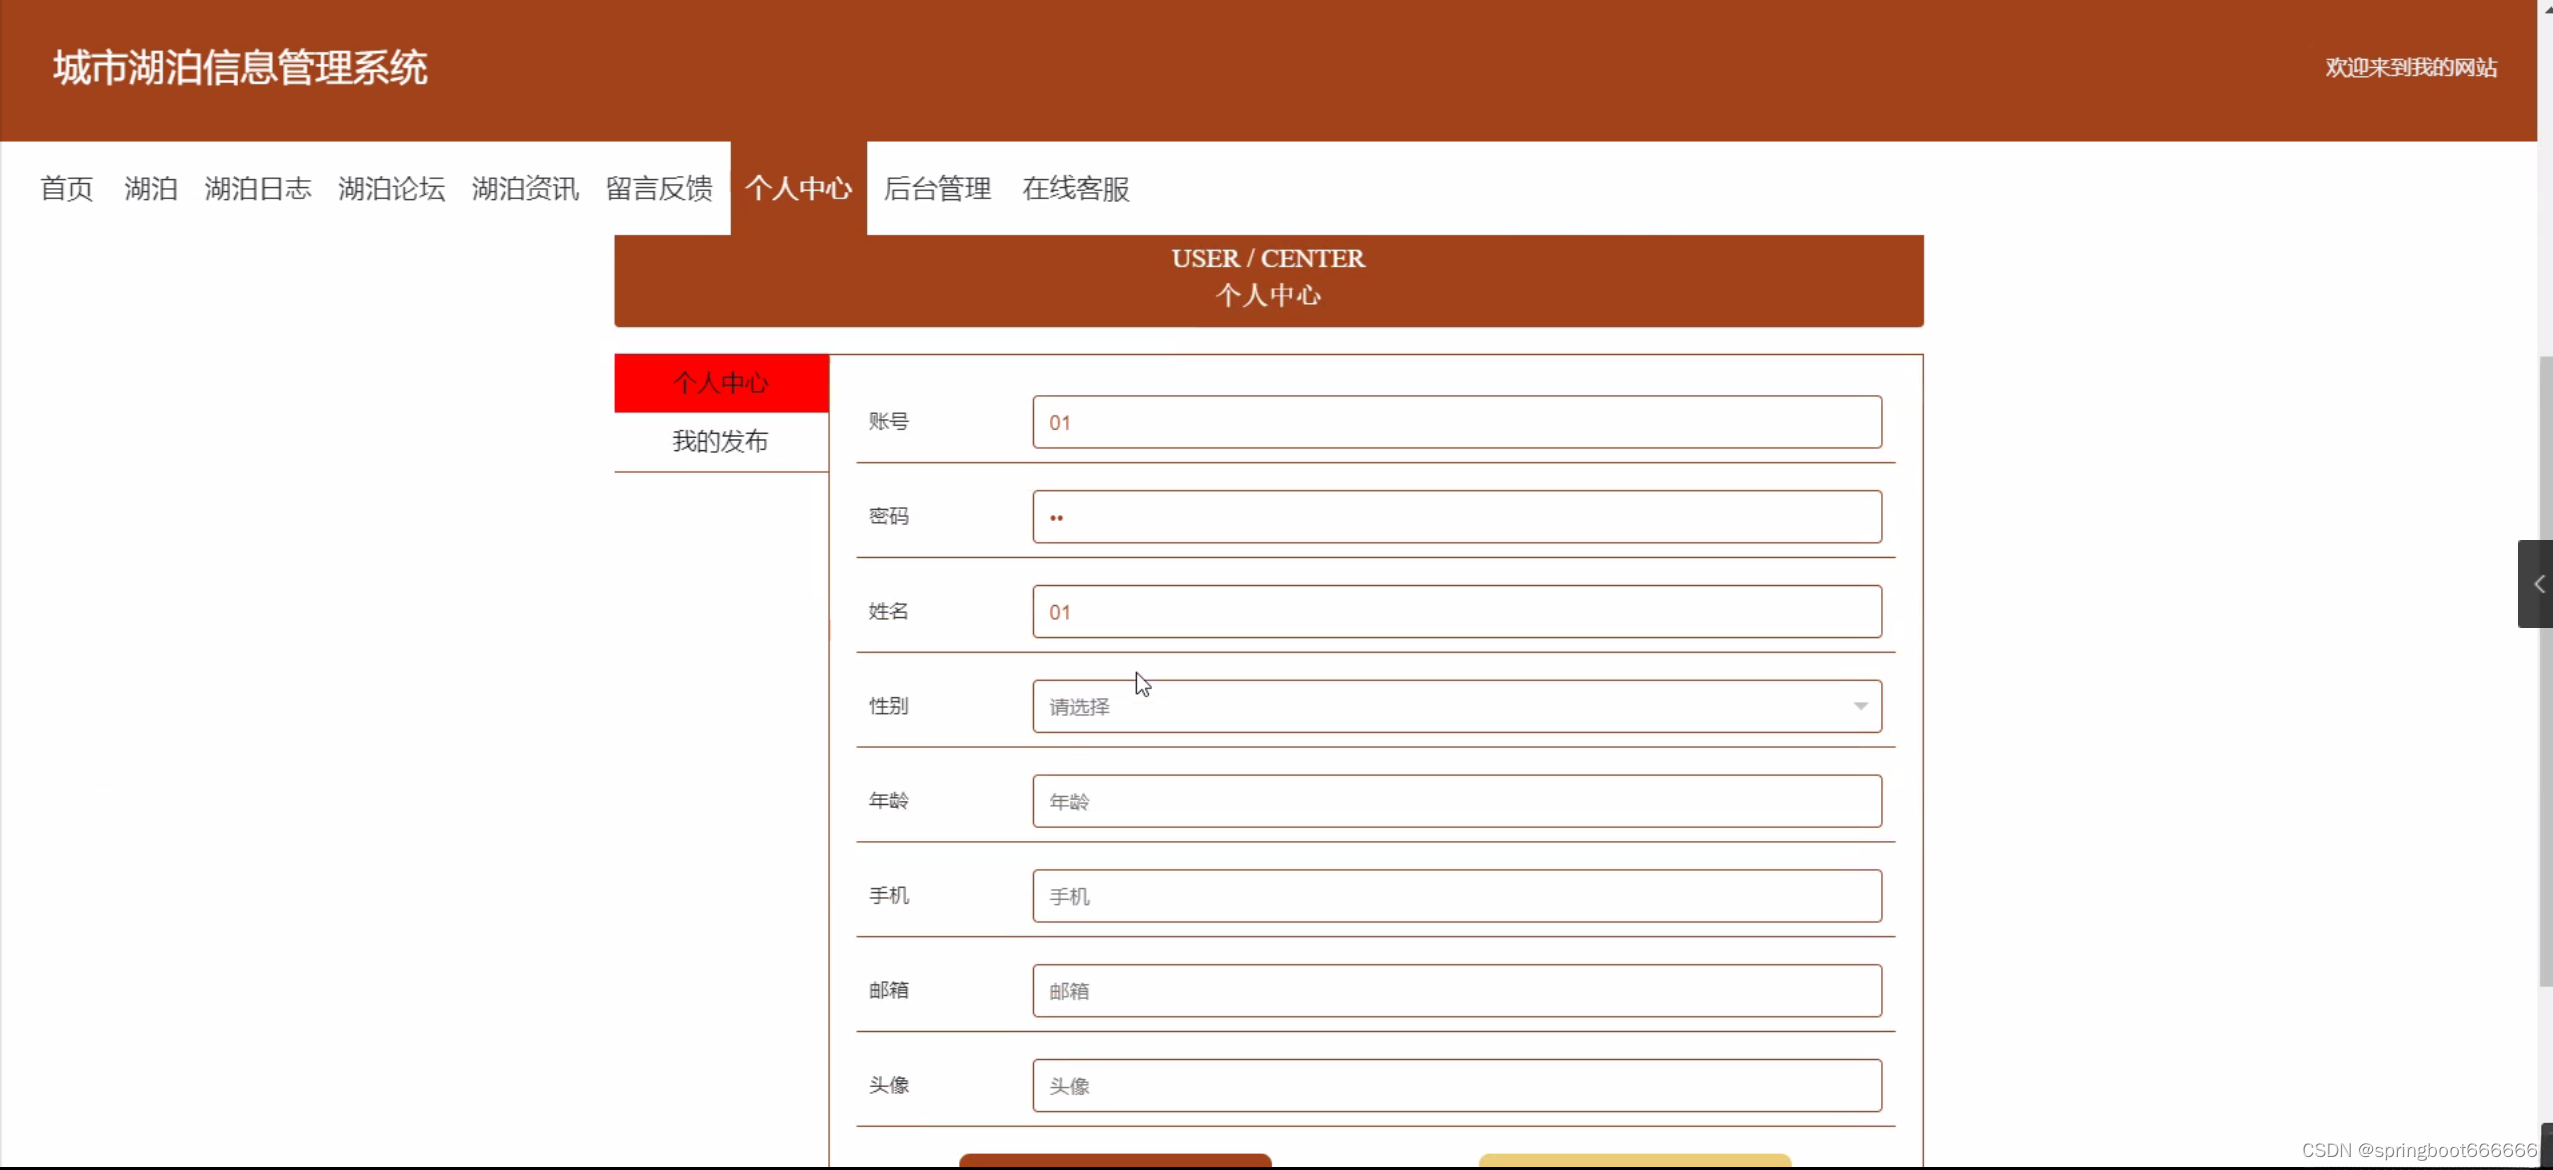Viewport: 2553px width, 1170px height.
Task: Open 湖泊日志 navigation tab
Action: (x=258, y=188)
